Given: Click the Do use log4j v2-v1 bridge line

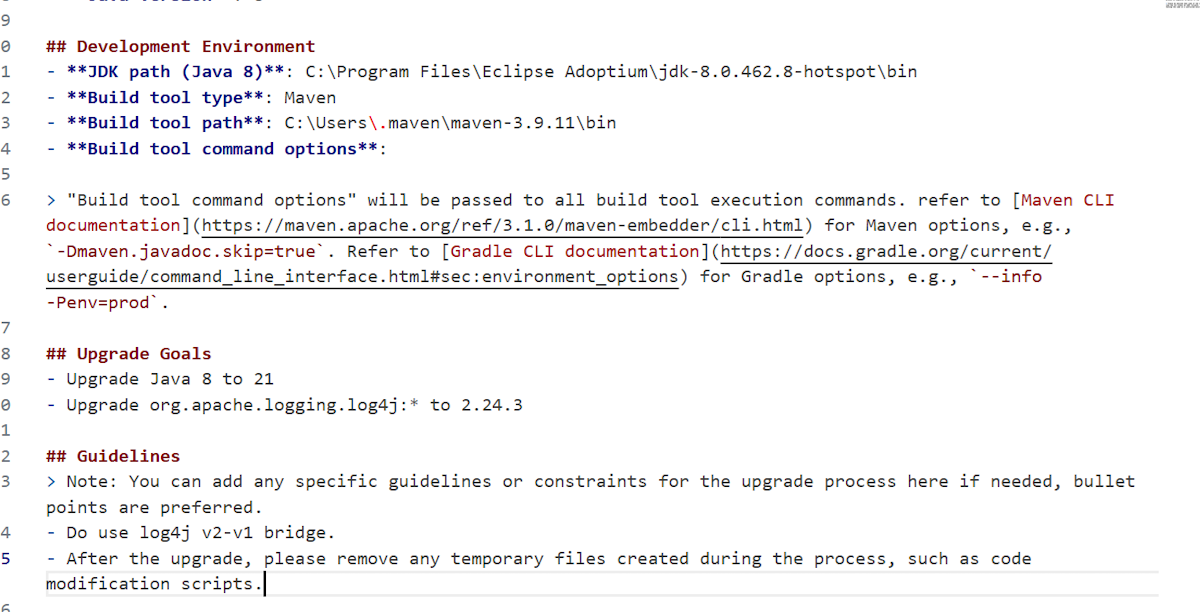Looking at the screenshot, I should [200, 533].
